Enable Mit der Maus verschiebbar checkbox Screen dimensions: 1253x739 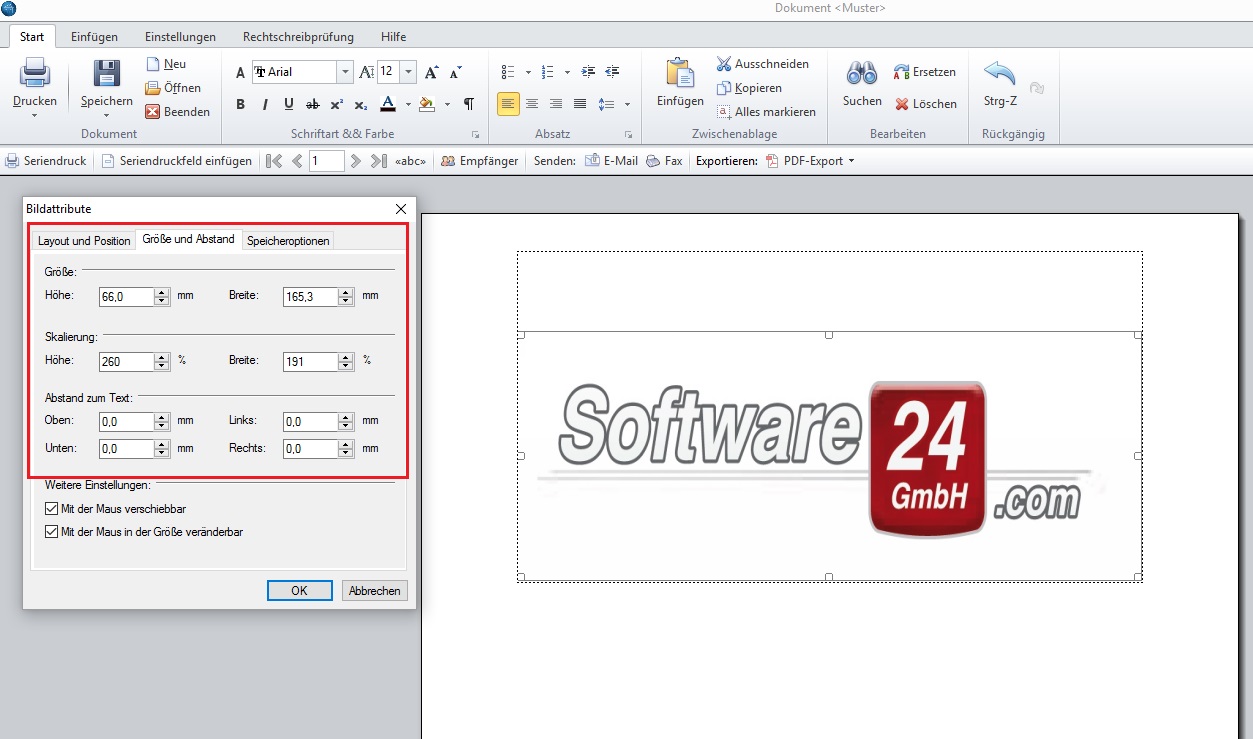(x=52, y=509)
